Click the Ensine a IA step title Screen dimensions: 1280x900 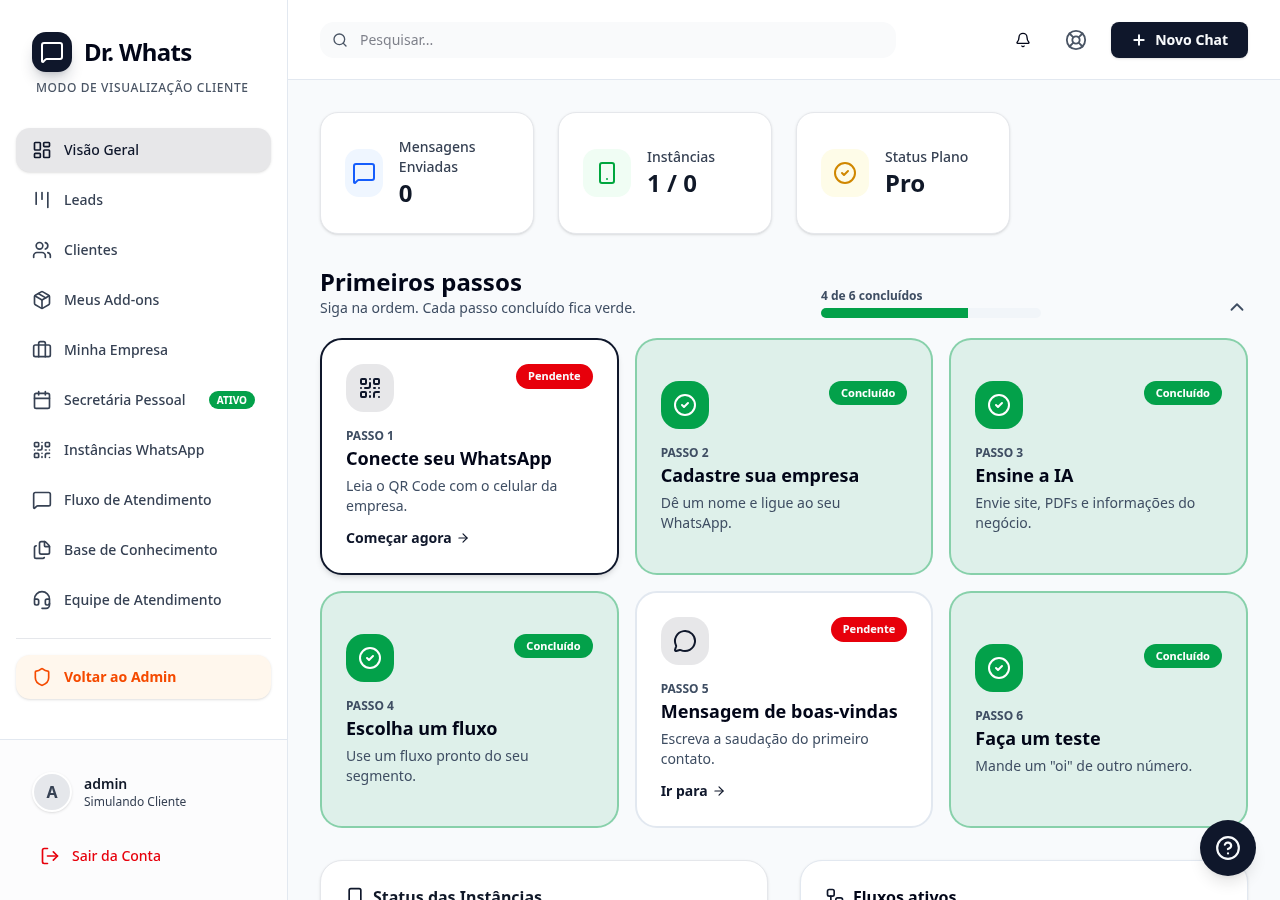click(1024, 476)
